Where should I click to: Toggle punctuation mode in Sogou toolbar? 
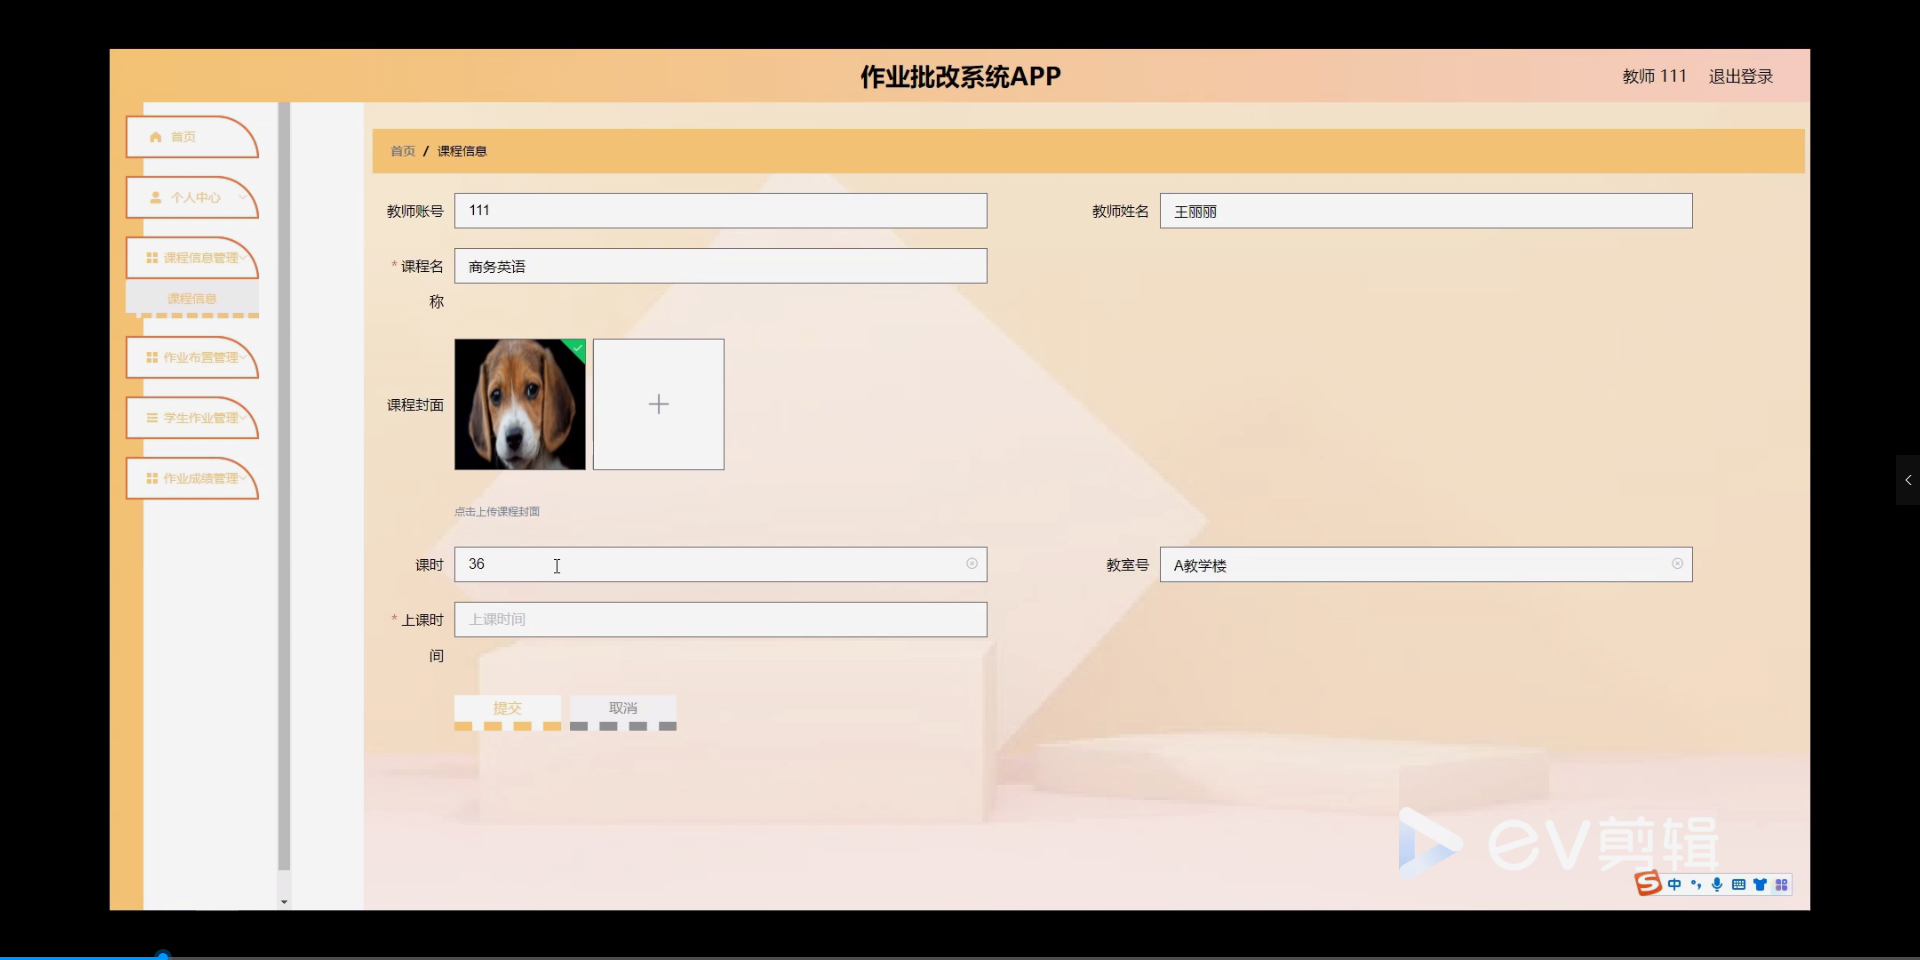[x=1696, y=884]
